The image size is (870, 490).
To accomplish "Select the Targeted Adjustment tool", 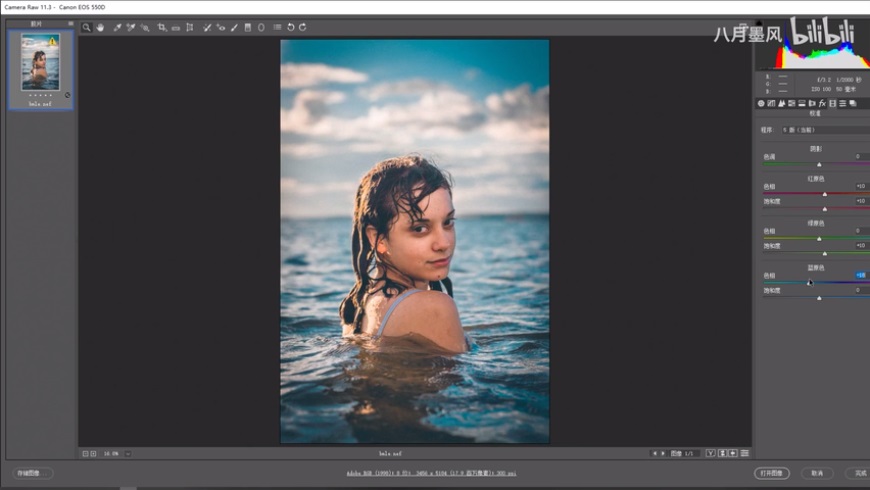I will [145, 27].
